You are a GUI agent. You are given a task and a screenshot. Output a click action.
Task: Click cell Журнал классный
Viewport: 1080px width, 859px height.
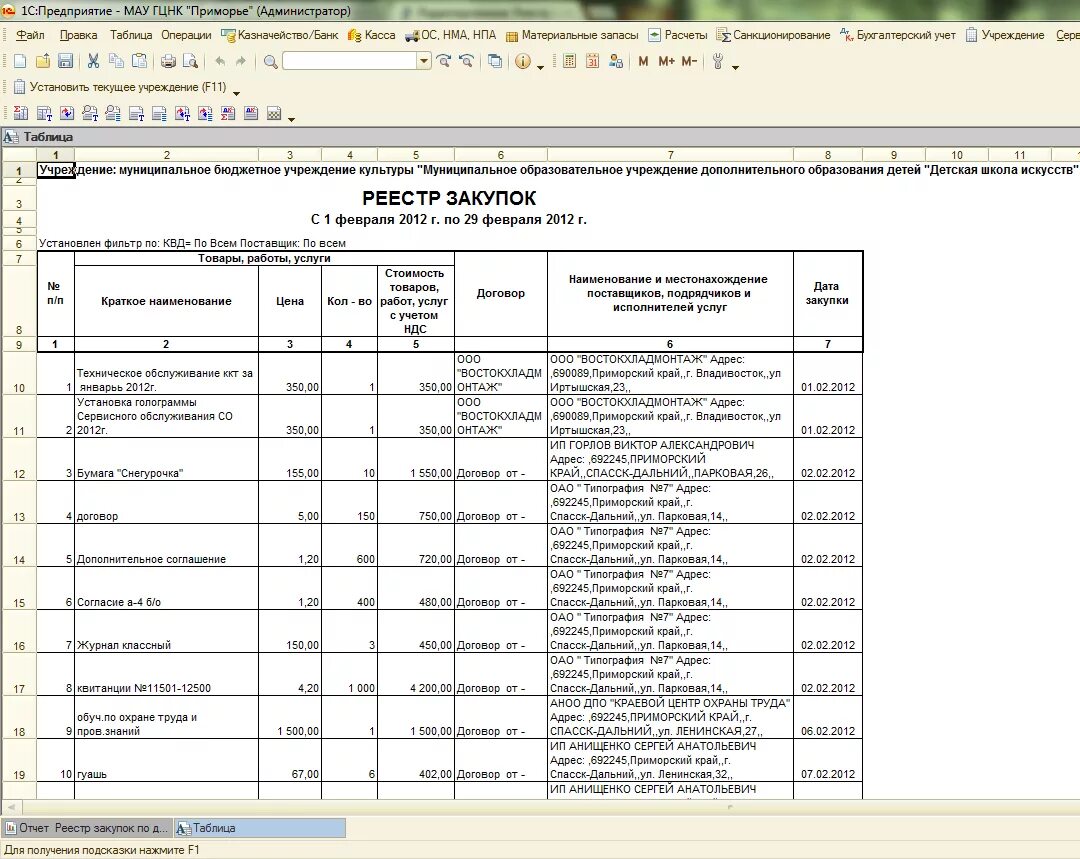pos(166,632)
